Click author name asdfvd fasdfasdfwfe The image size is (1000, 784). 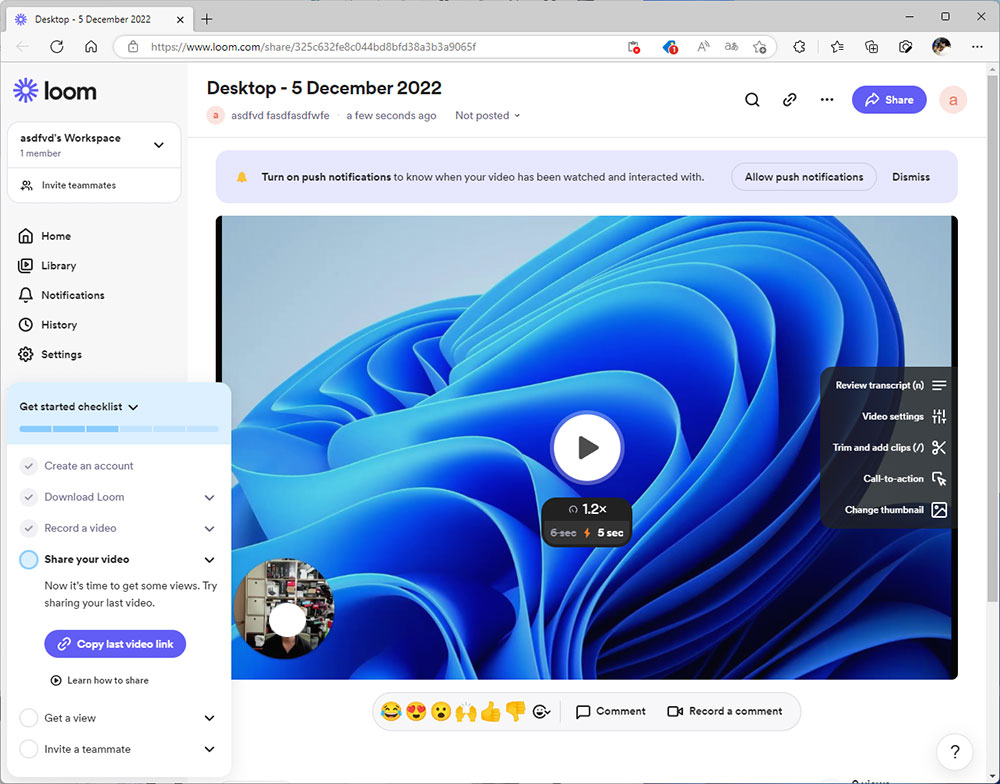coord(280,115)
